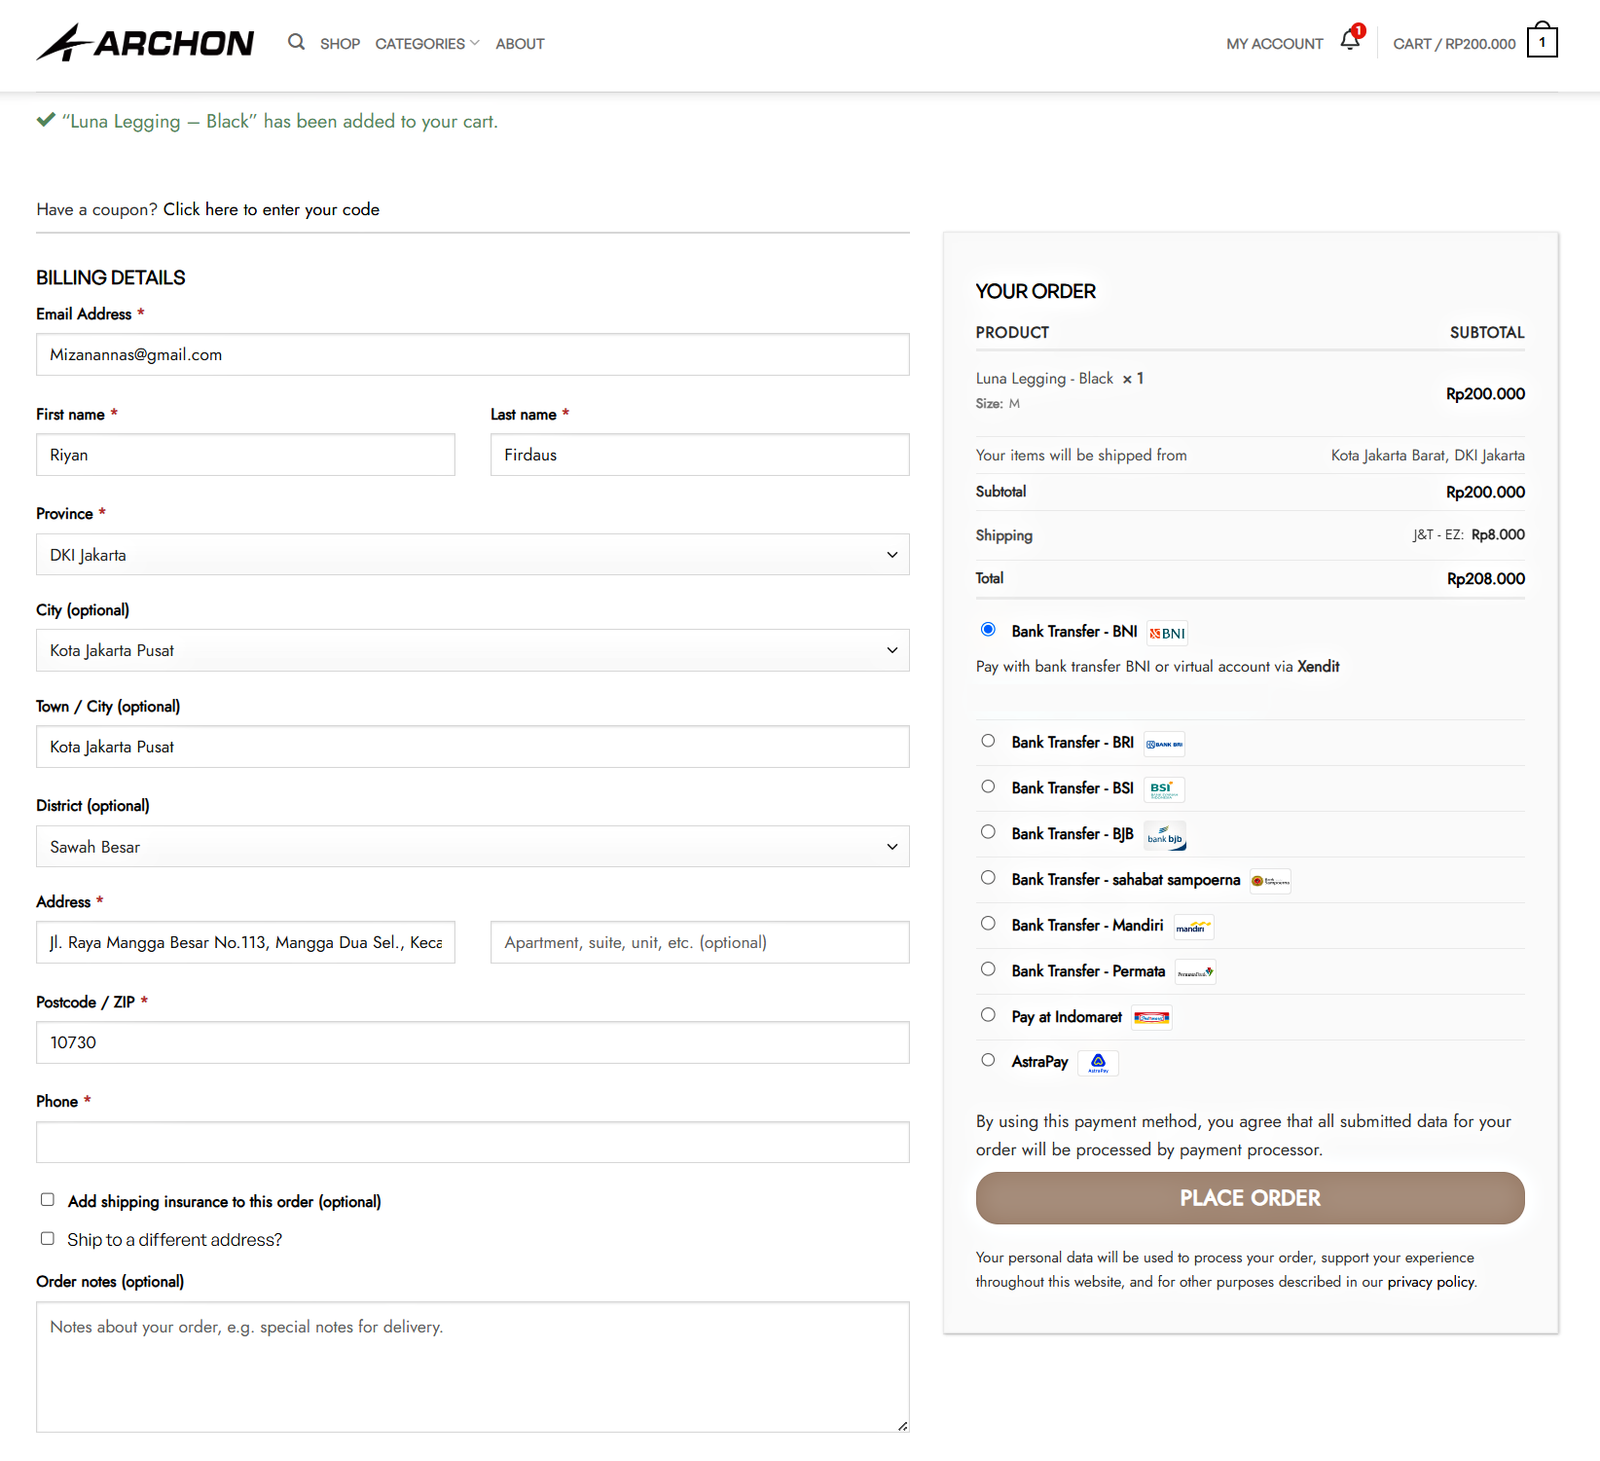
Task: Go to the About menu item
Action: click(x=520, y=44)
